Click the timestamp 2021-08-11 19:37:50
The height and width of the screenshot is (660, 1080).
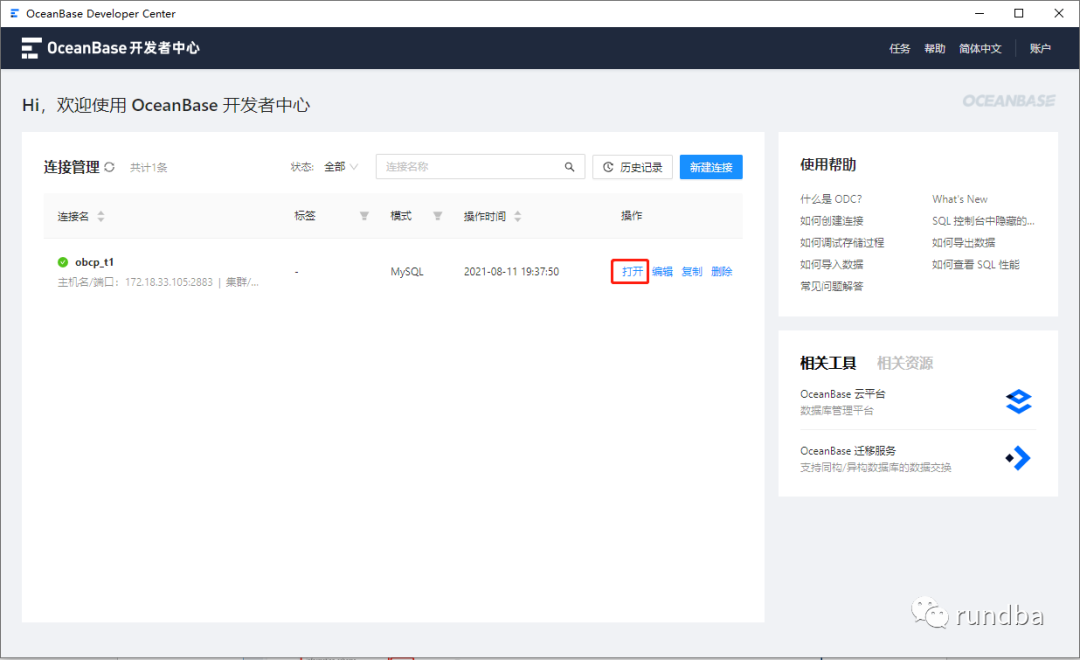(x=511, y=271)
